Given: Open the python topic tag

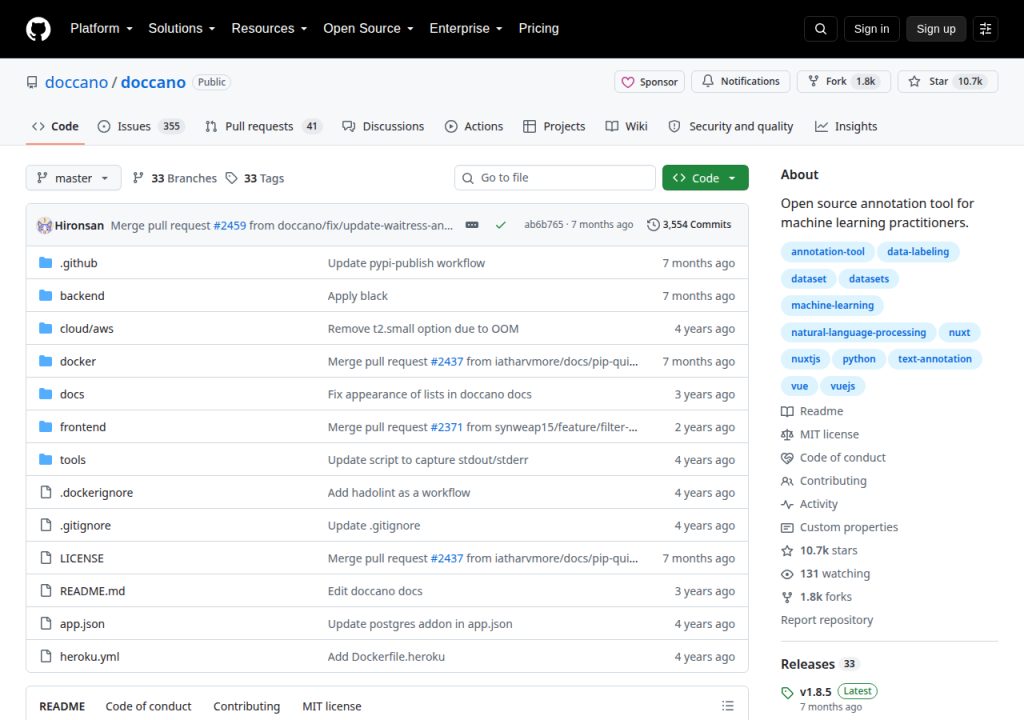Looking at the screenshot, I should coord(859,359).
